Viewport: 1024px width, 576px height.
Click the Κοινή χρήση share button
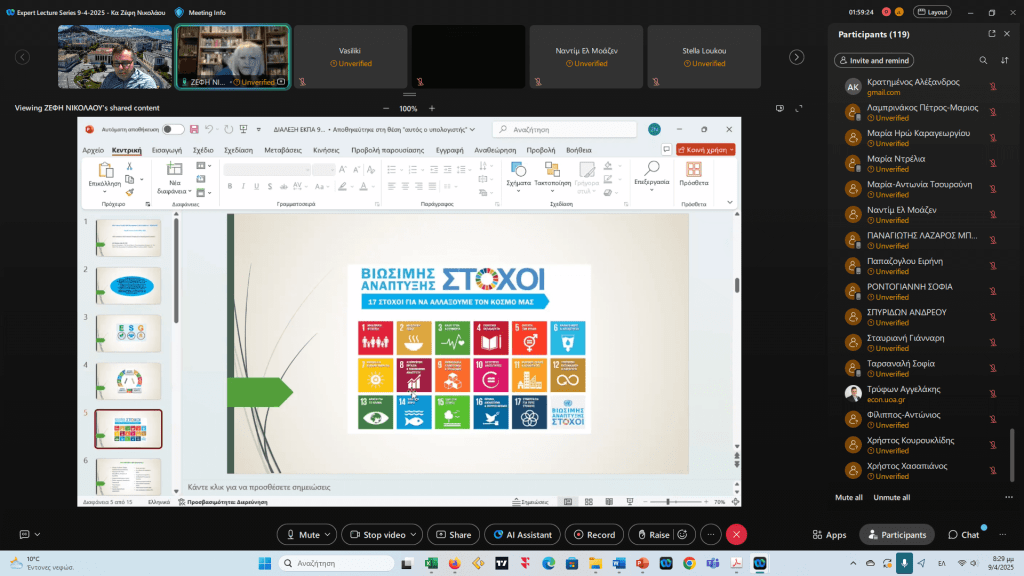(705, 150)
